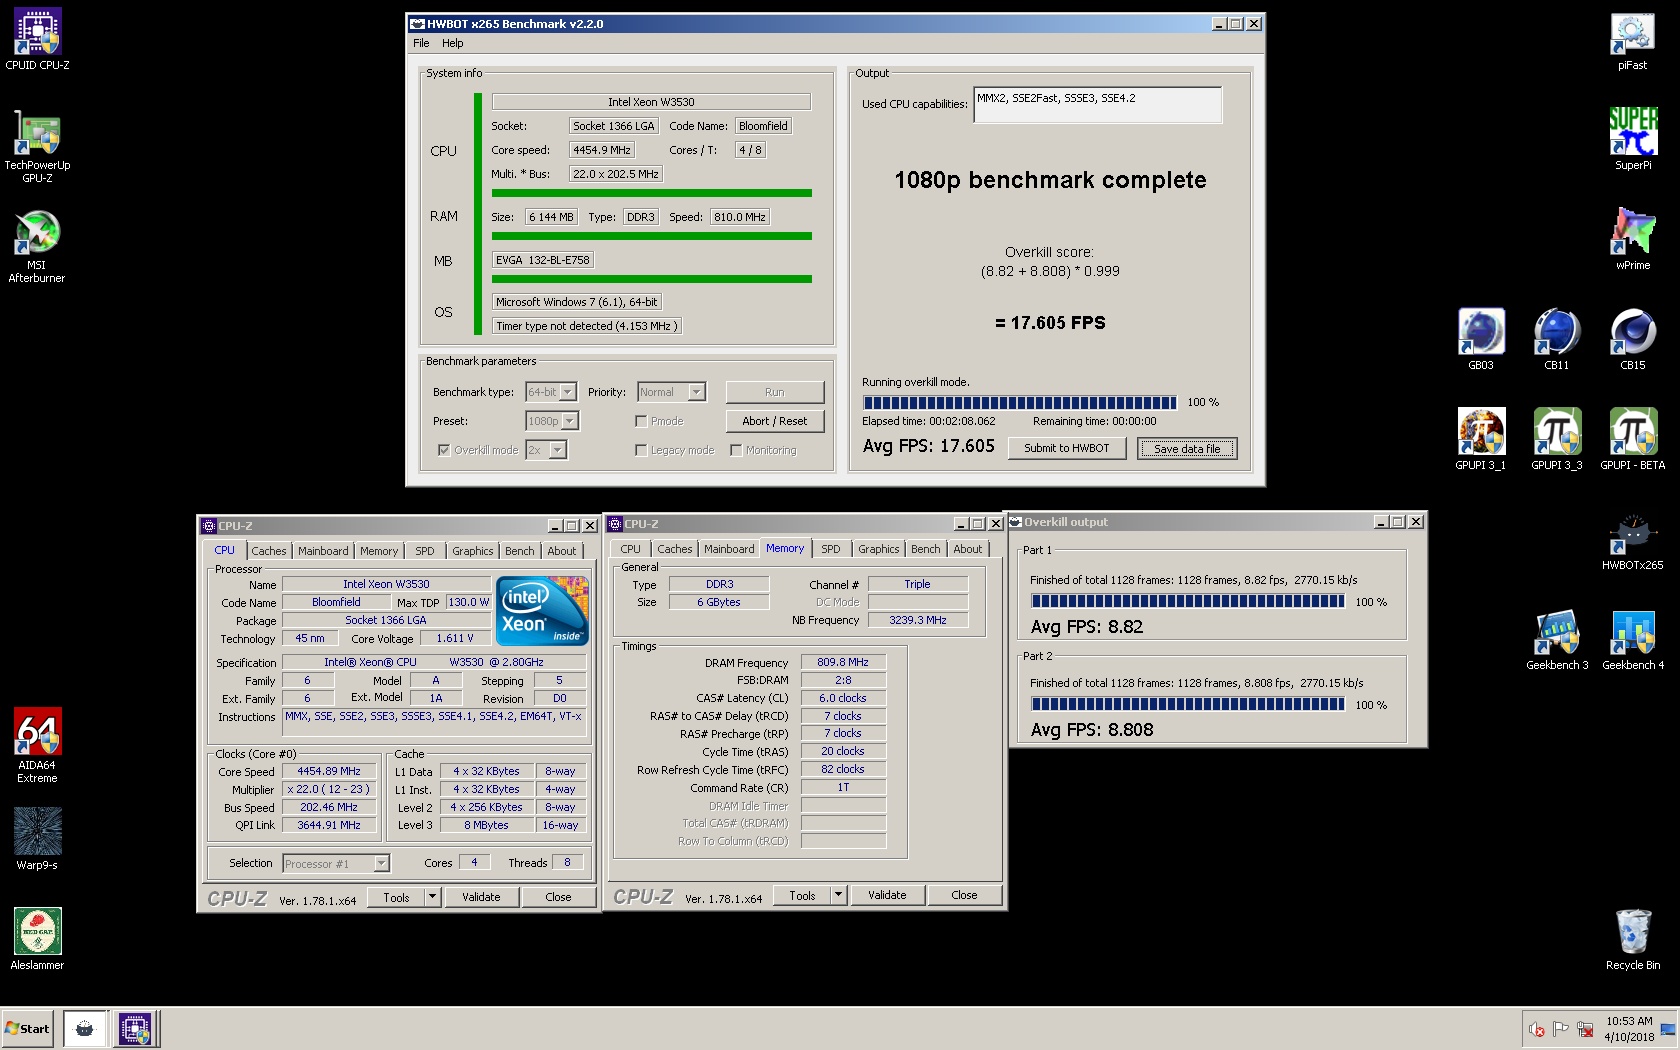Image resolution: width=1680 pixels, height=1050 pixels.
Task: Launch HWBOTx265 desktop shortcut
Action: point(1632,540)
